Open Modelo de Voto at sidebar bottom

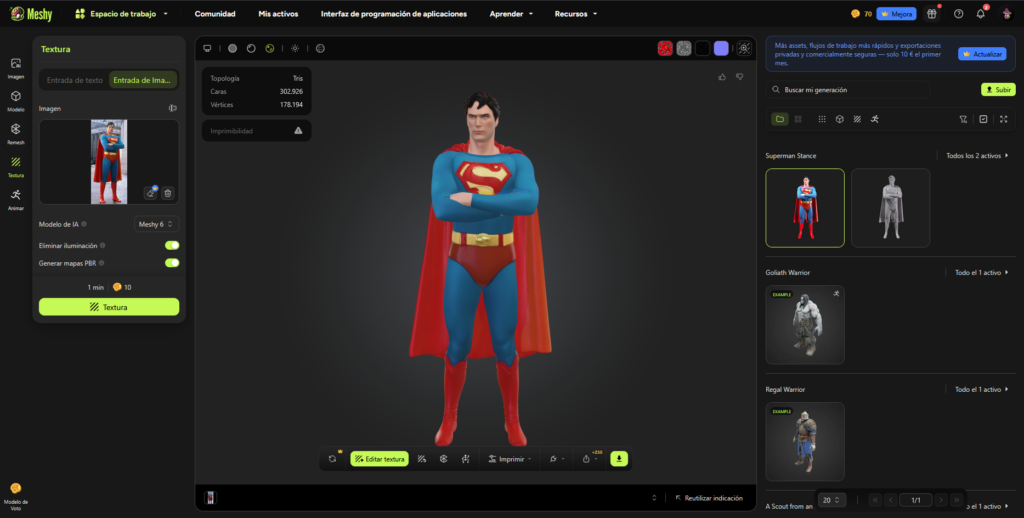pos(16,496)
